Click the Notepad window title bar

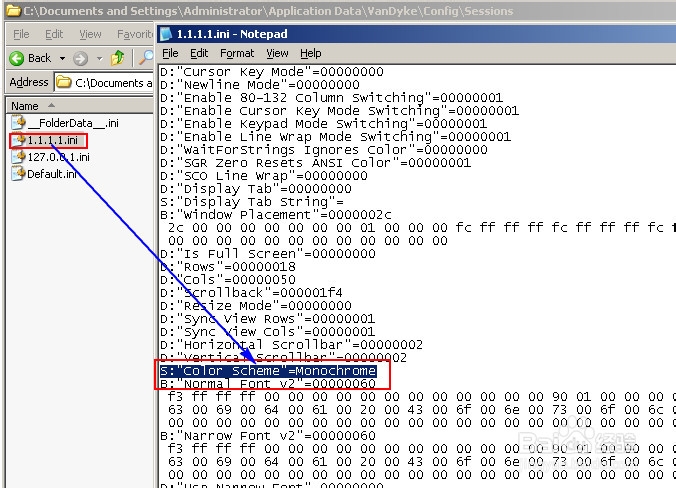pyautogui.click(x=416, y=34)
